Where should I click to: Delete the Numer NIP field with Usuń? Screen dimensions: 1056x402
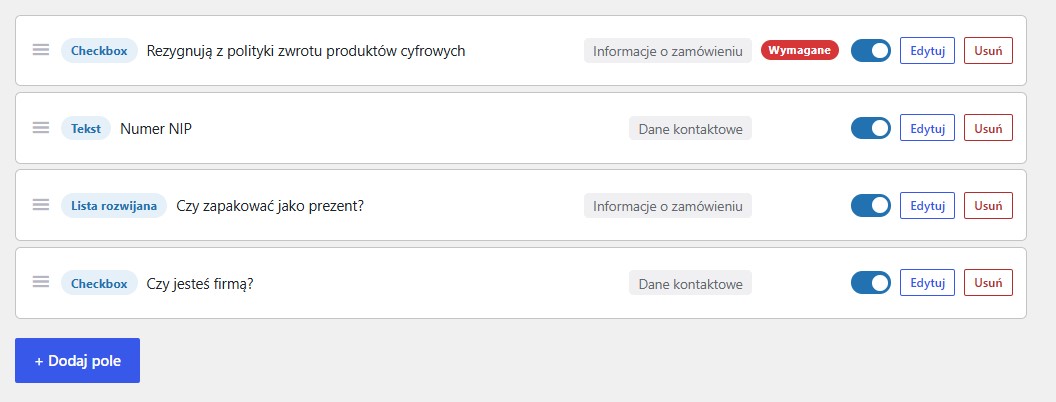coord(988,128)
